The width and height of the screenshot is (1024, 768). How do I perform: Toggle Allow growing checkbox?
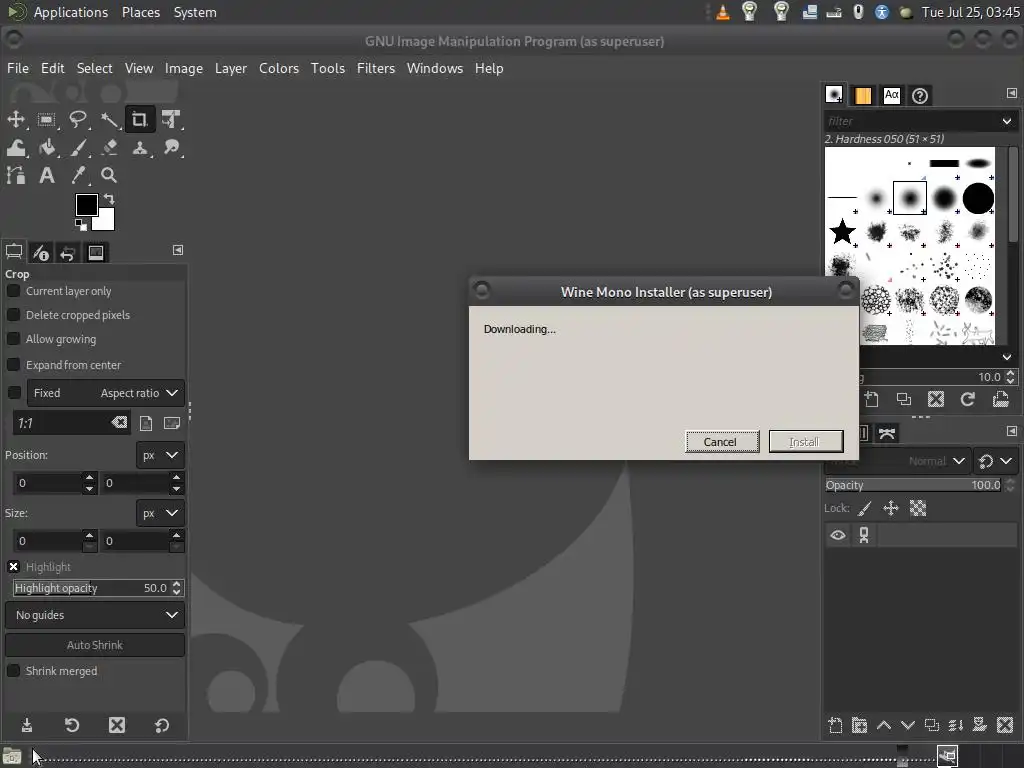click(13, 339)
